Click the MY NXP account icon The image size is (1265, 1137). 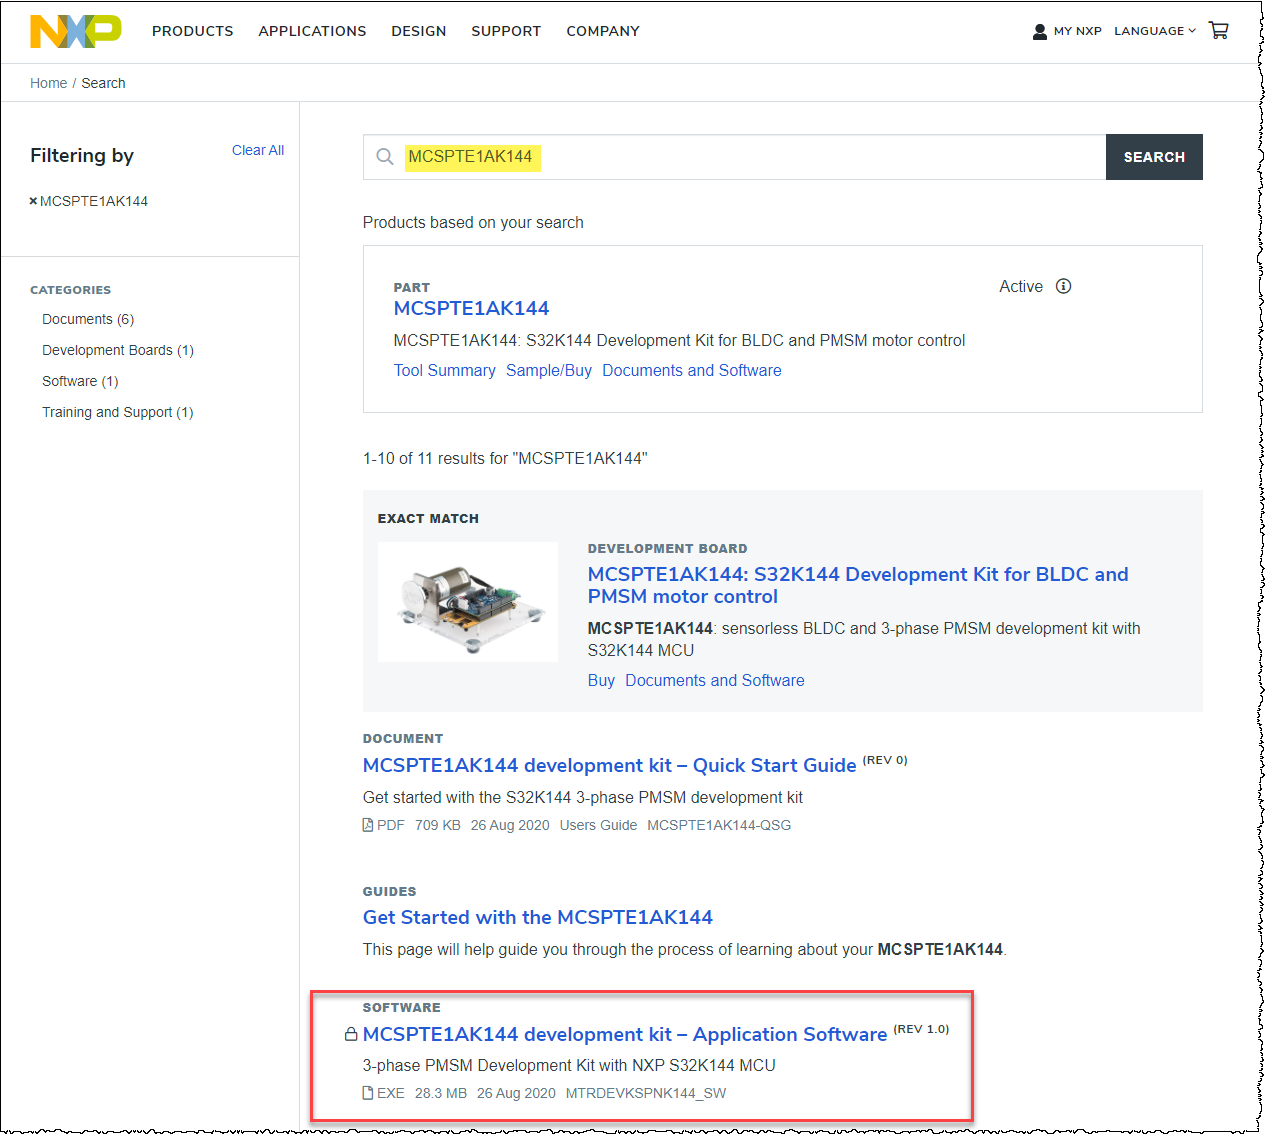(x=1038, y=31)
